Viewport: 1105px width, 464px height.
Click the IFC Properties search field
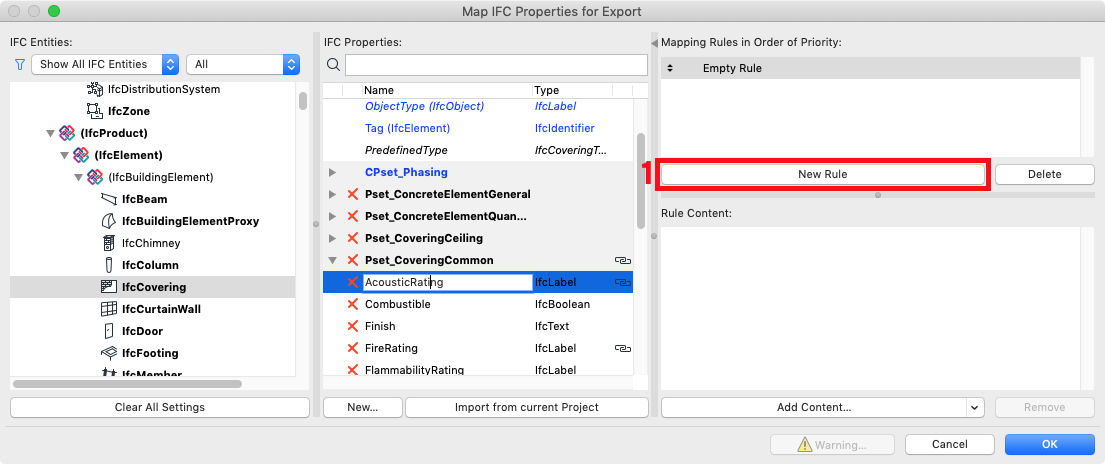click(x=496, y=64)
